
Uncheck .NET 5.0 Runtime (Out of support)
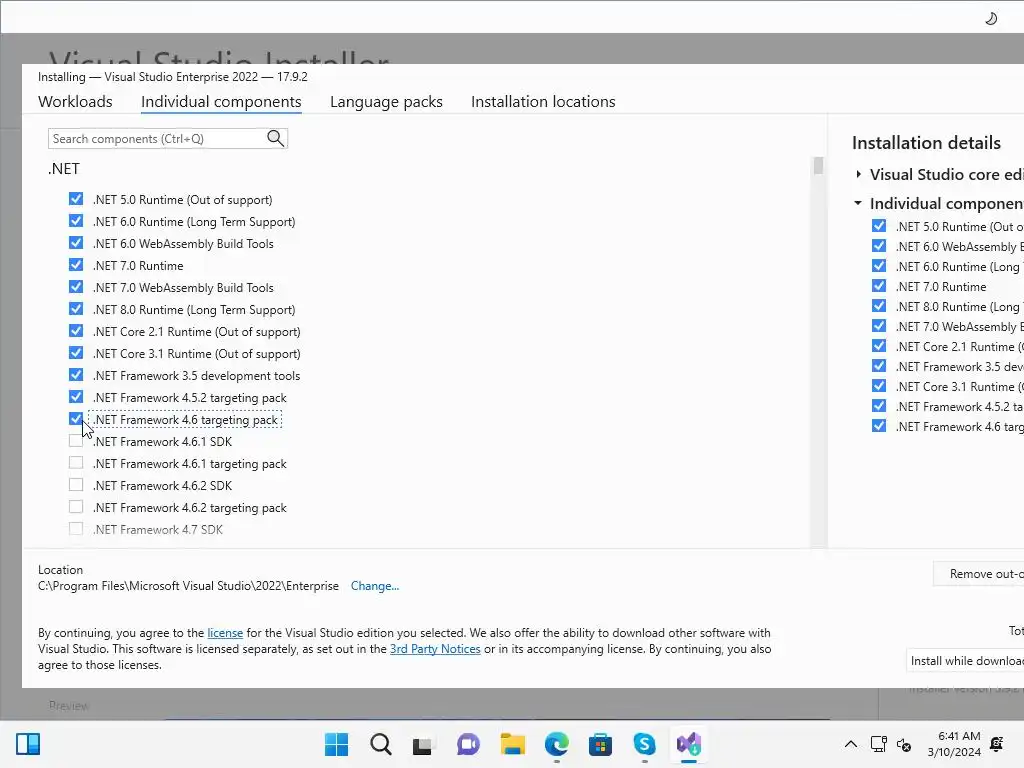pos(76,199)
